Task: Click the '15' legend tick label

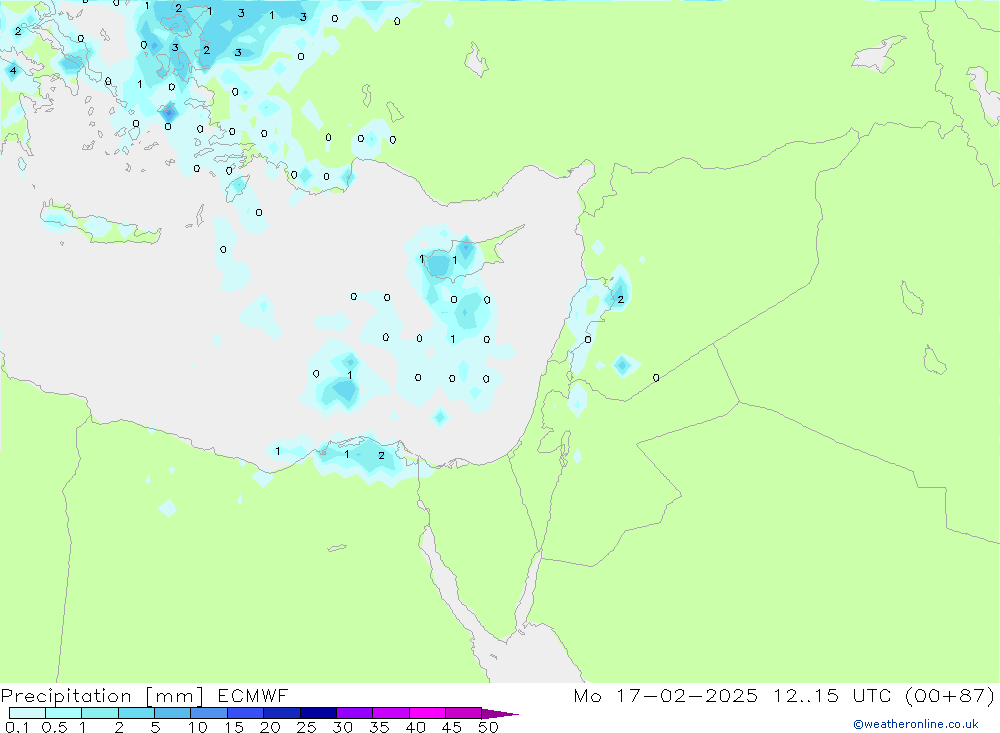Action: (234, 727)
